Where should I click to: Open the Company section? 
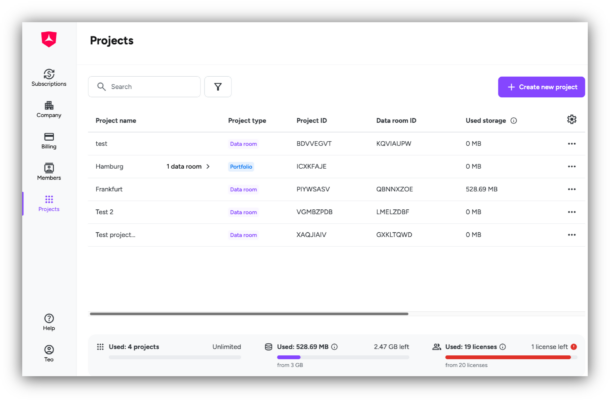tap(49, 109)
